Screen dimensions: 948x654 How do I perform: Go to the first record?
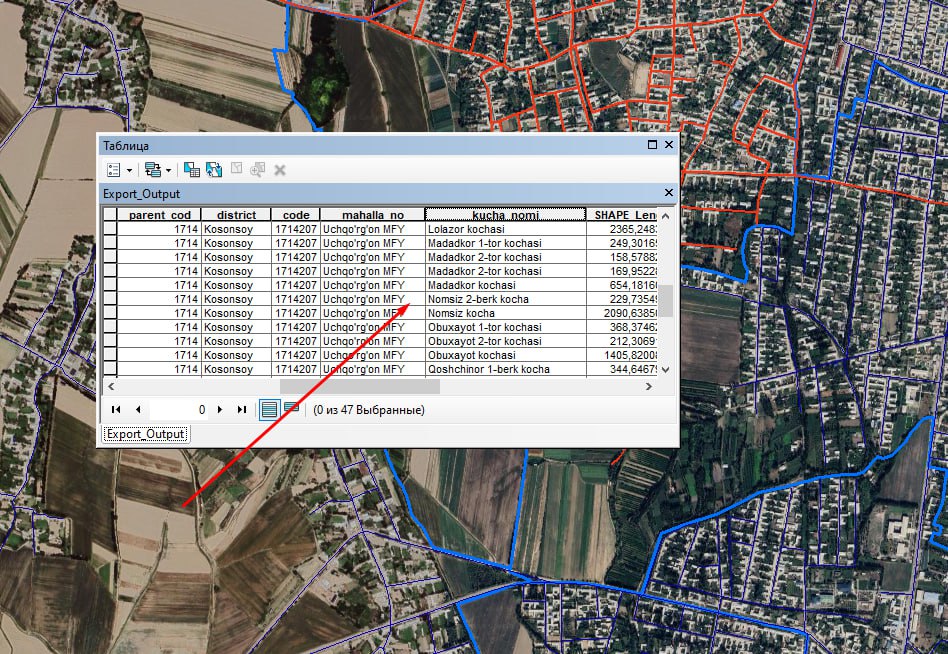(x=116, y=409)
